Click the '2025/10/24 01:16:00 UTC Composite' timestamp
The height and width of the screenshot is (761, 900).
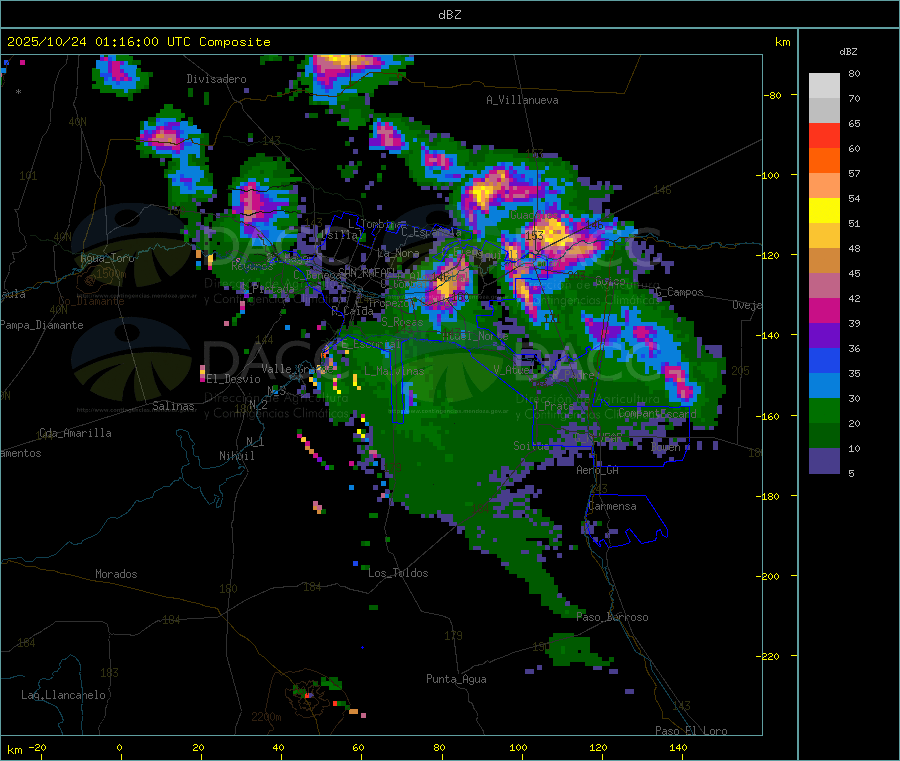pyautogui.click(x=138, y=42)
